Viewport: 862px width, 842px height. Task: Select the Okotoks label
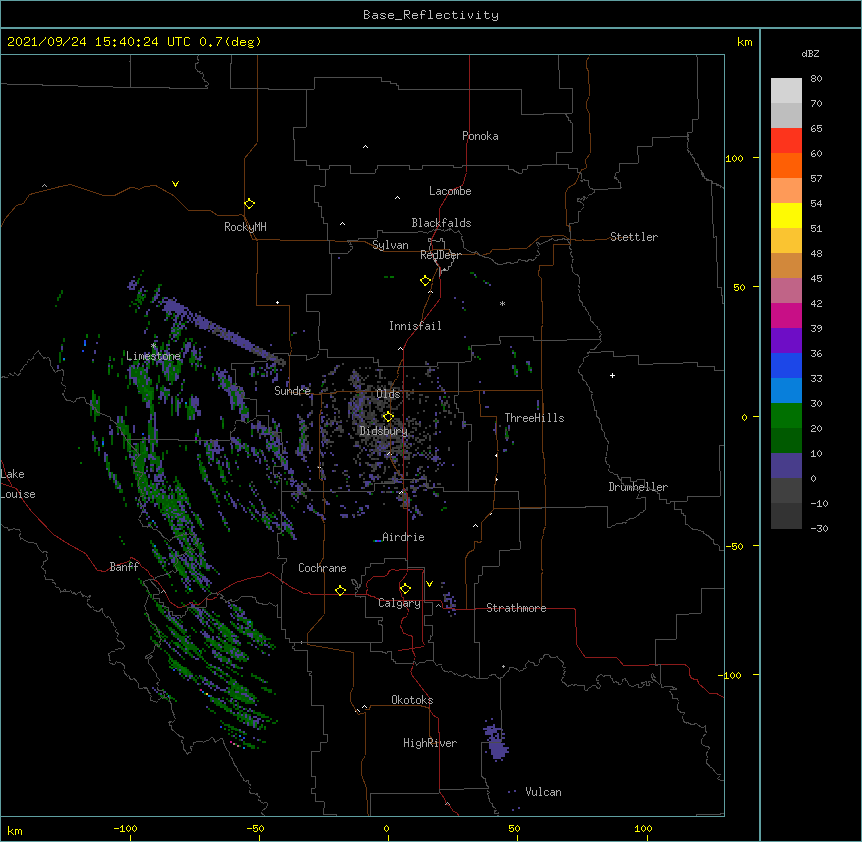pos(412,700)
